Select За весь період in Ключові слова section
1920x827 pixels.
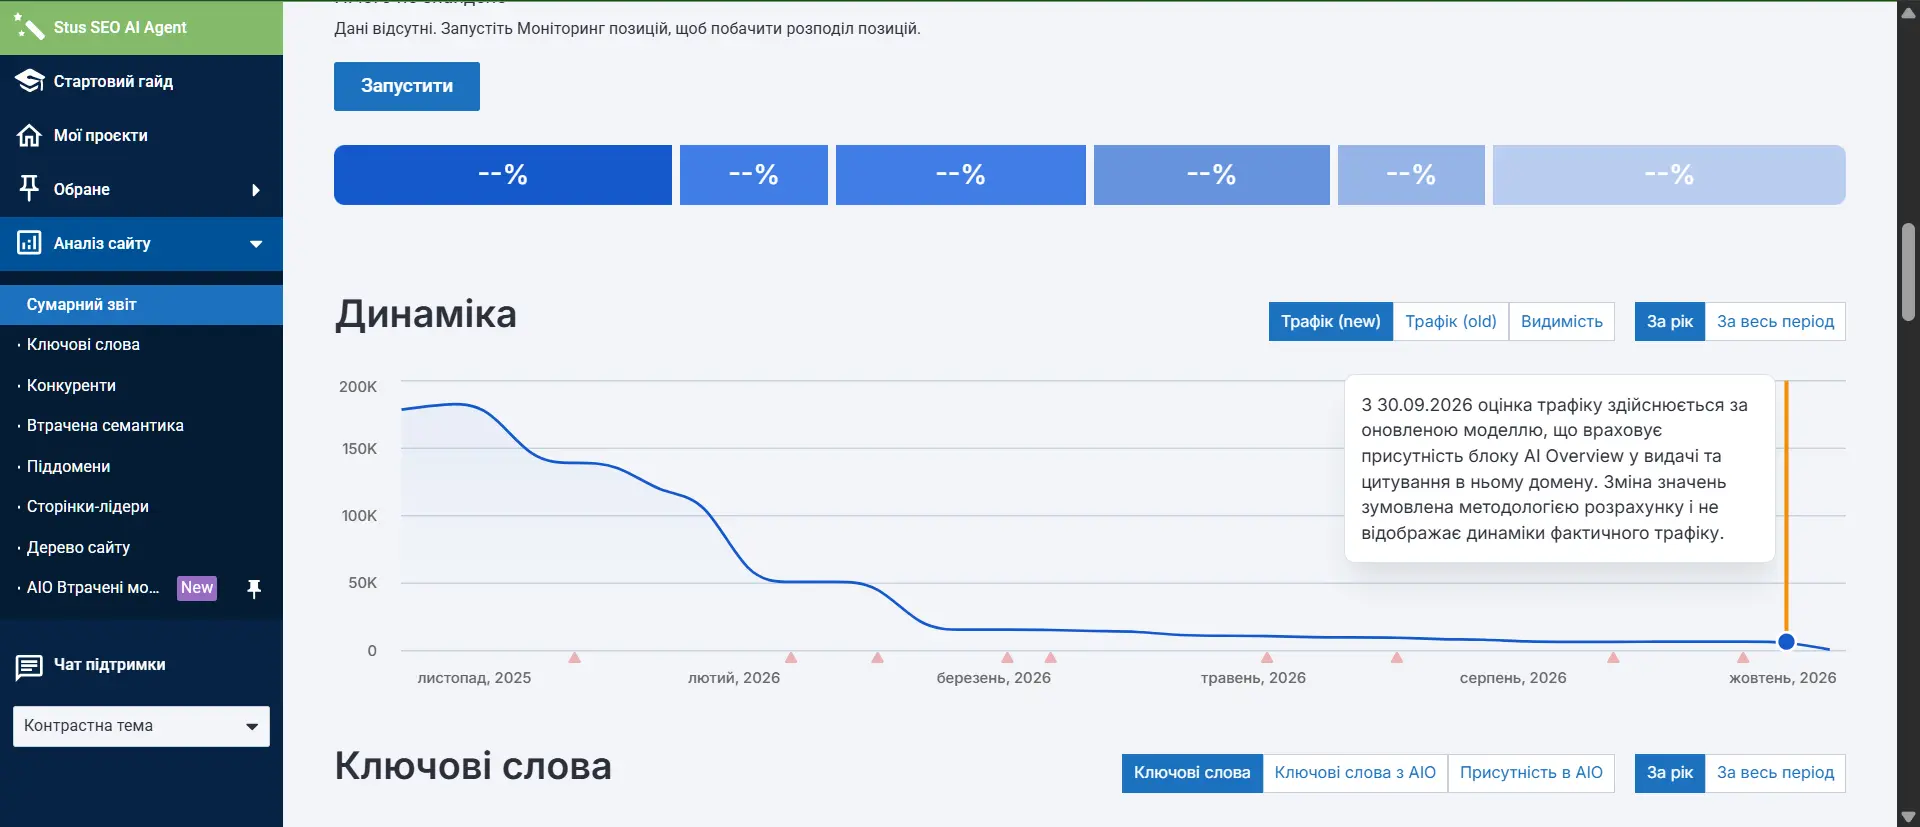pos(1776,773)
